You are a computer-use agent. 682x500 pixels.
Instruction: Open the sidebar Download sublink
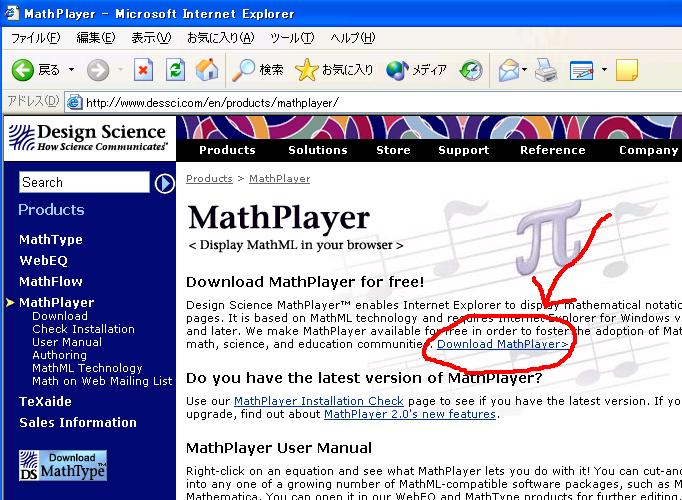(x=60, y=316)
